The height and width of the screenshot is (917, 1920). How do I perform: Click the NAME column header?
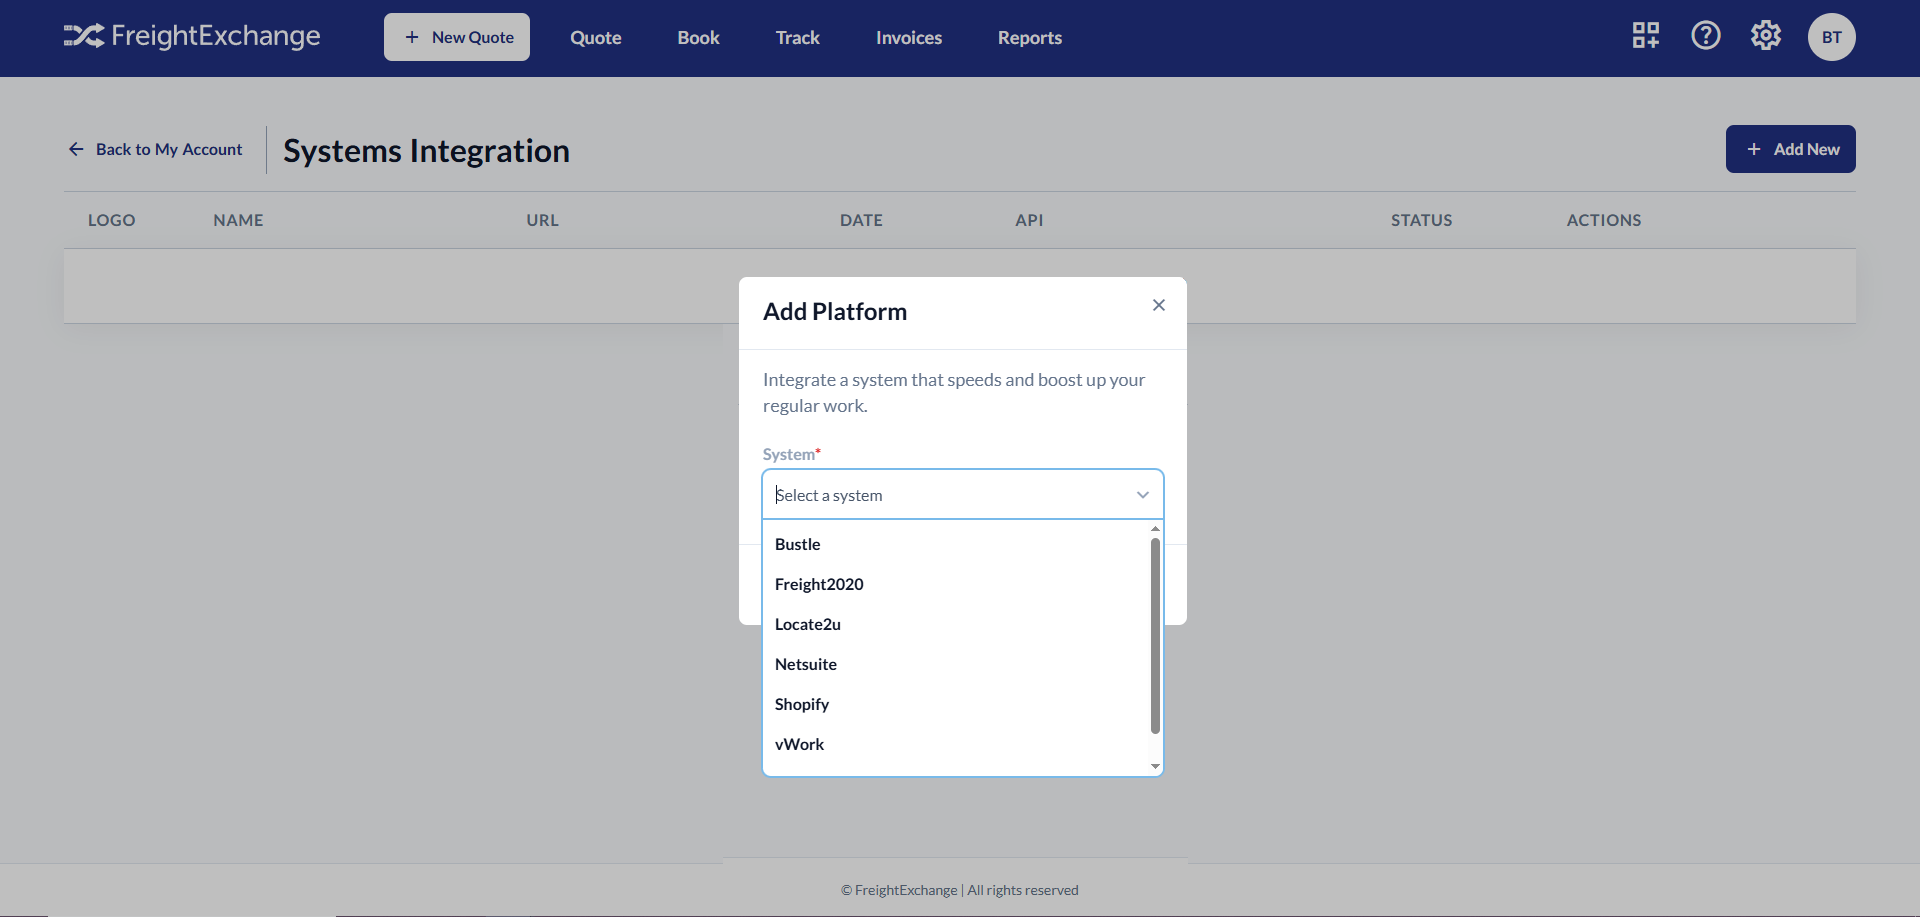(x=238, y=220)
